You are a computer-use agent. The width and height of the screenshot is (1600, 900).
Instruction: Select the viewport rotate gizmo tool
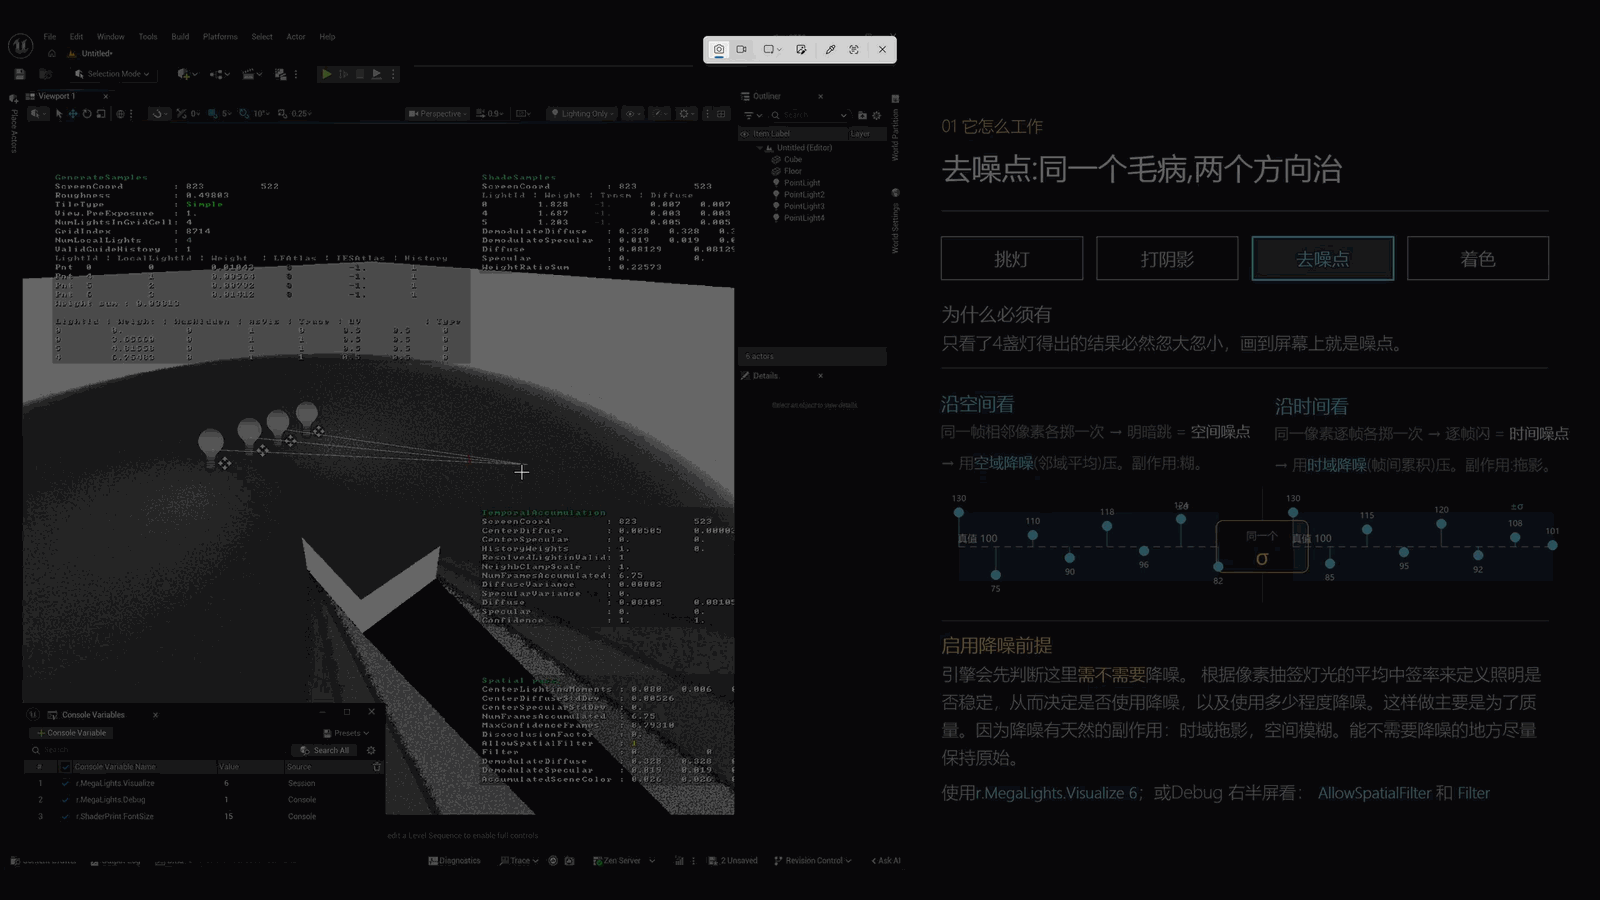point(87,114)
